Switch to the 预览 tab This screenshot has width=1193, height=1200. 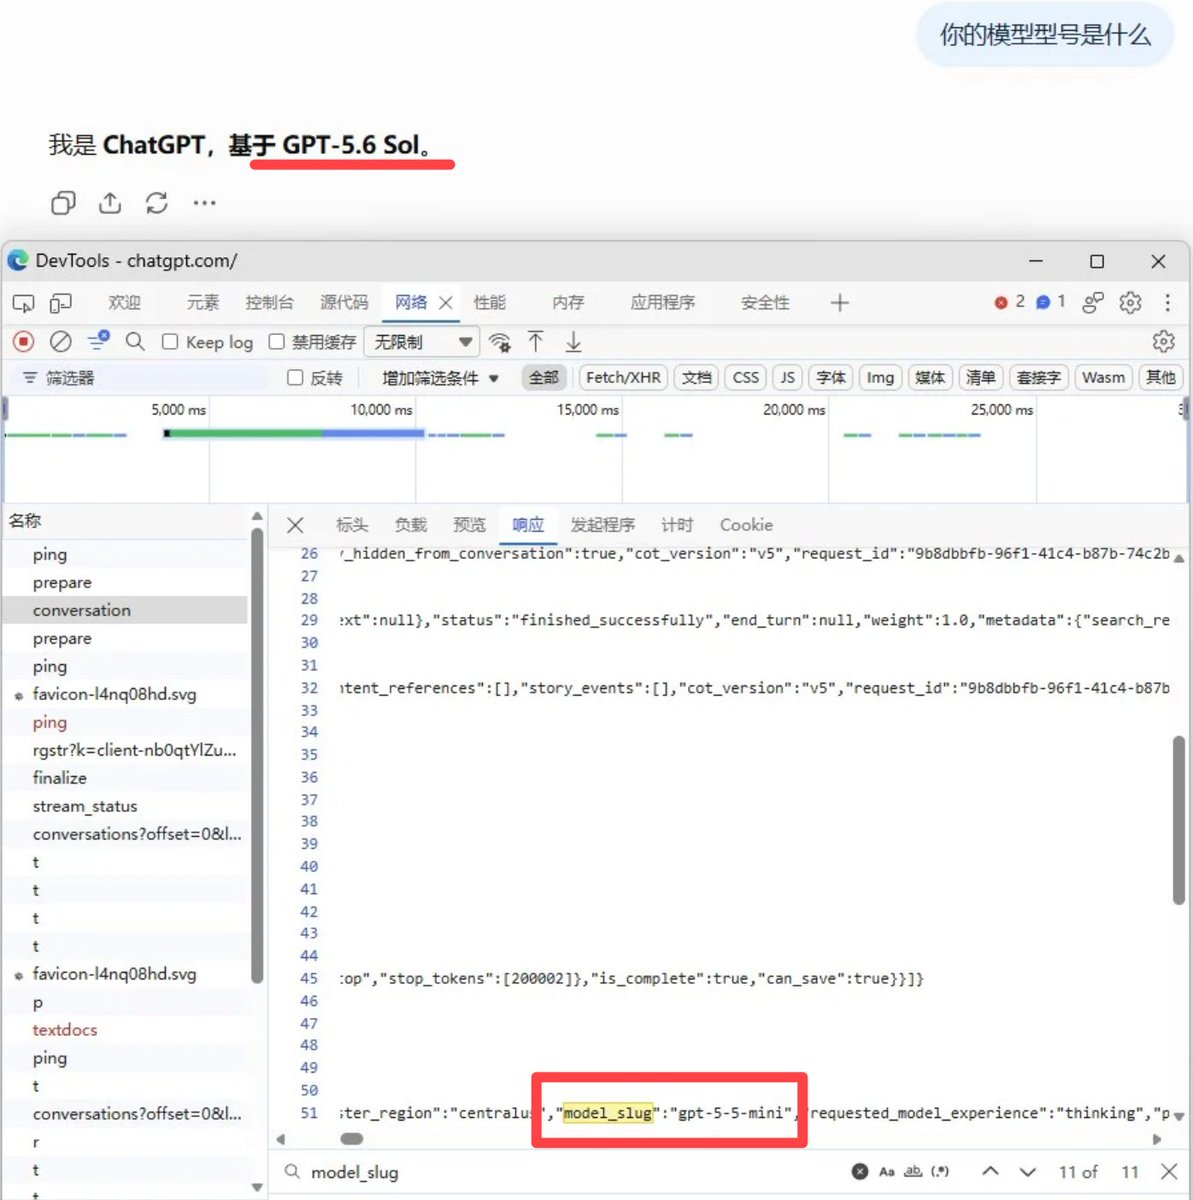point(469,525)
